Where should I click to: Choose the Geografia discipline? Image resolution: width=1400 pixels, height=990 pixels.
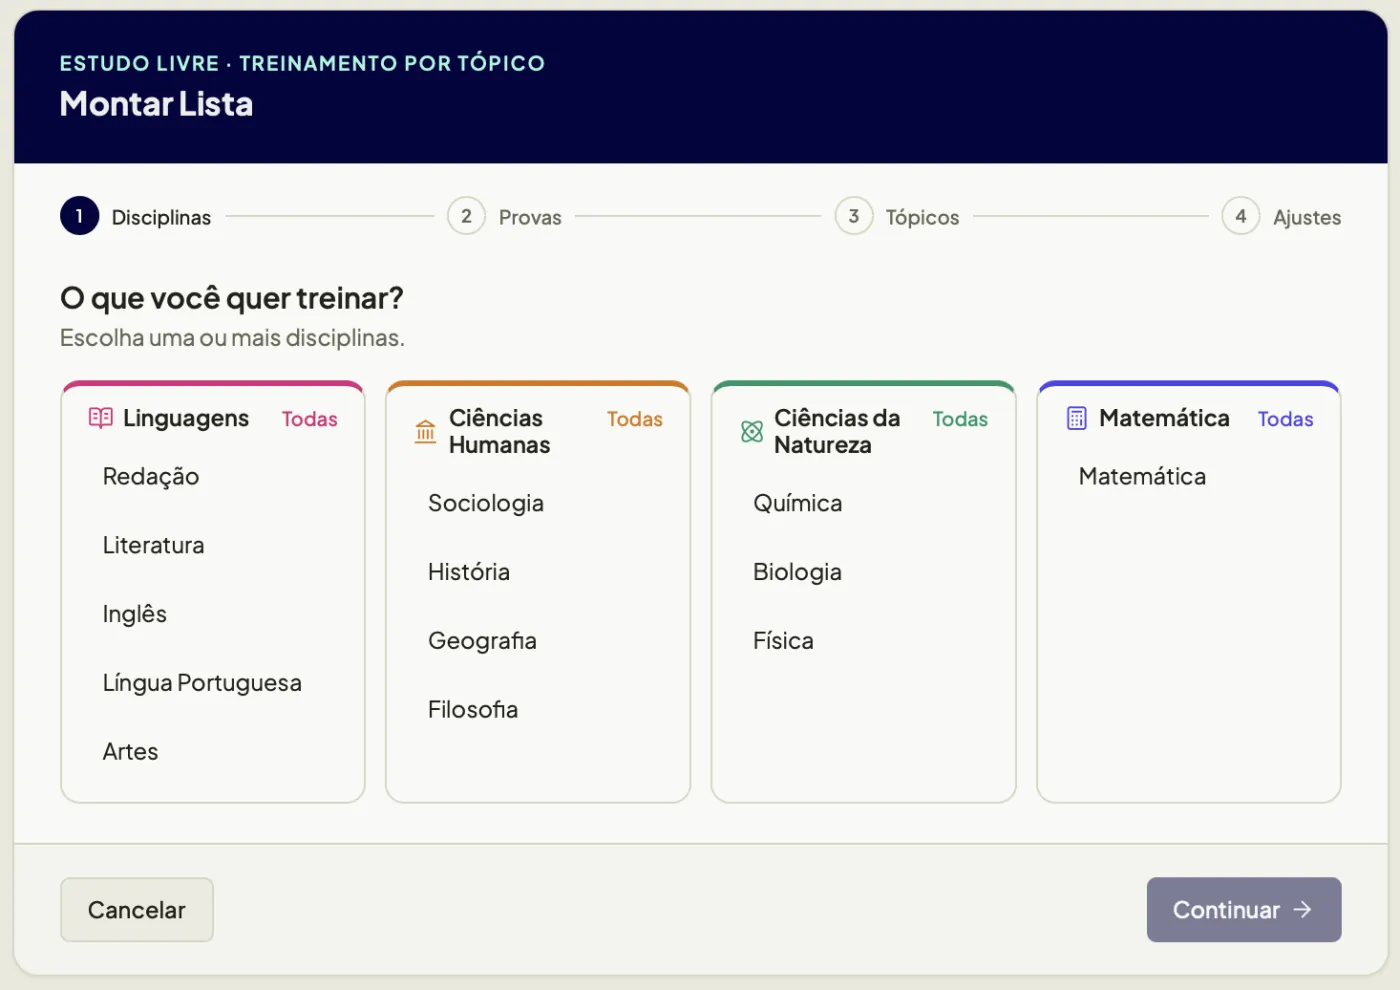[482, 641]
